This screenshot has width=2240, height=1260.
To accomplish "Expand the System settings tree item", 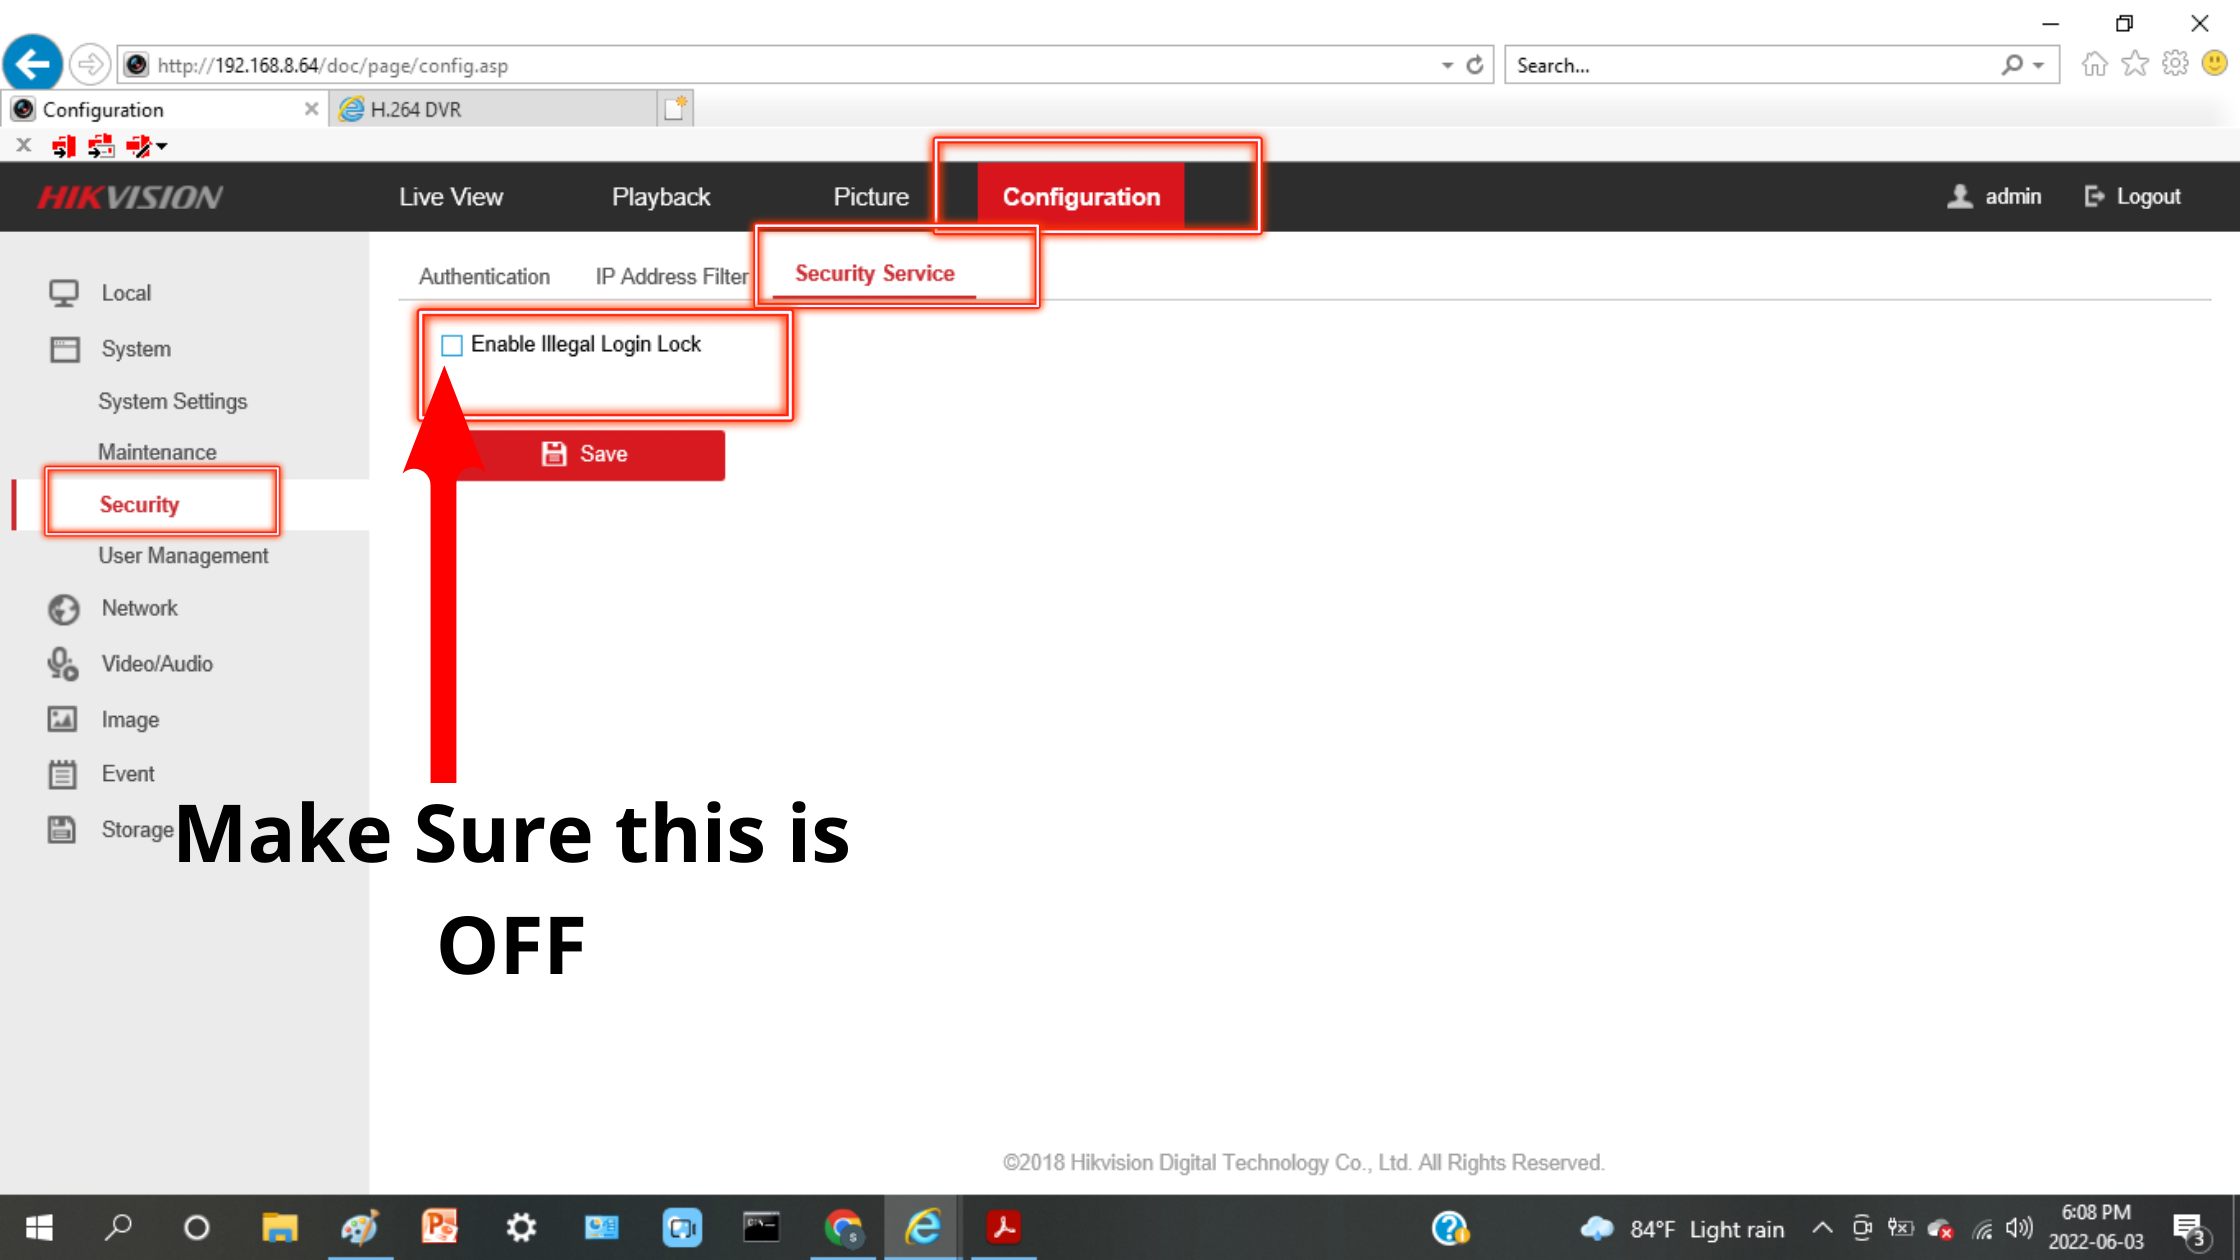I will 134,348.
